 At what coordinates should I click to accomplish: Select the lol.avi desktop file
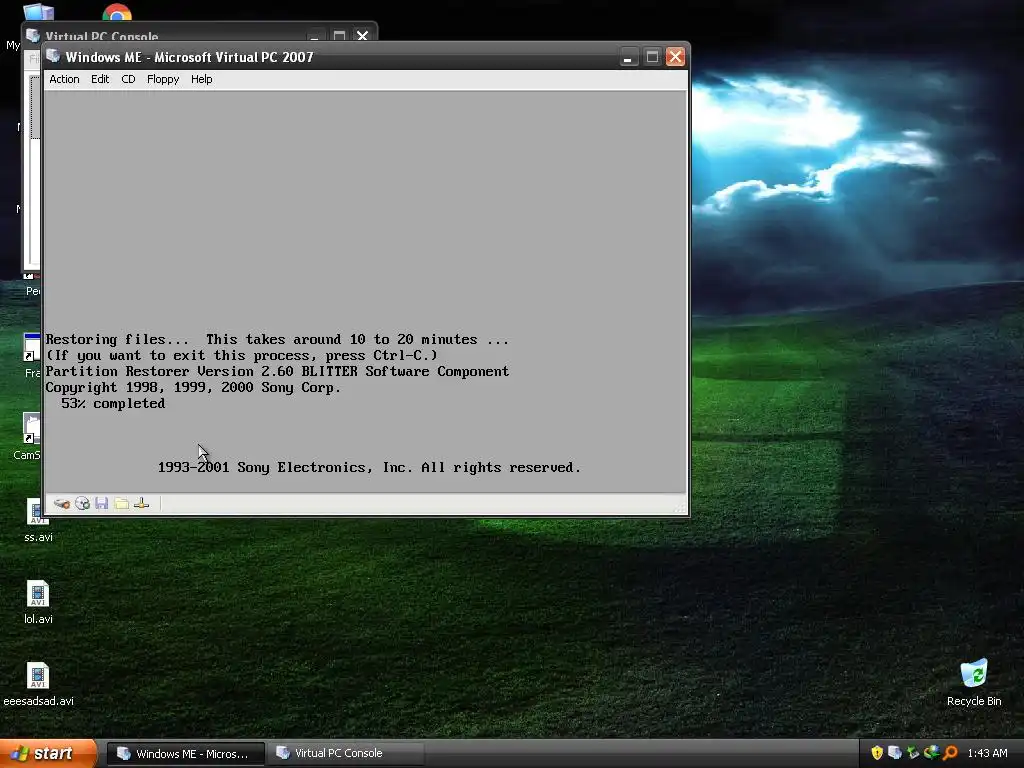(38, 602)
